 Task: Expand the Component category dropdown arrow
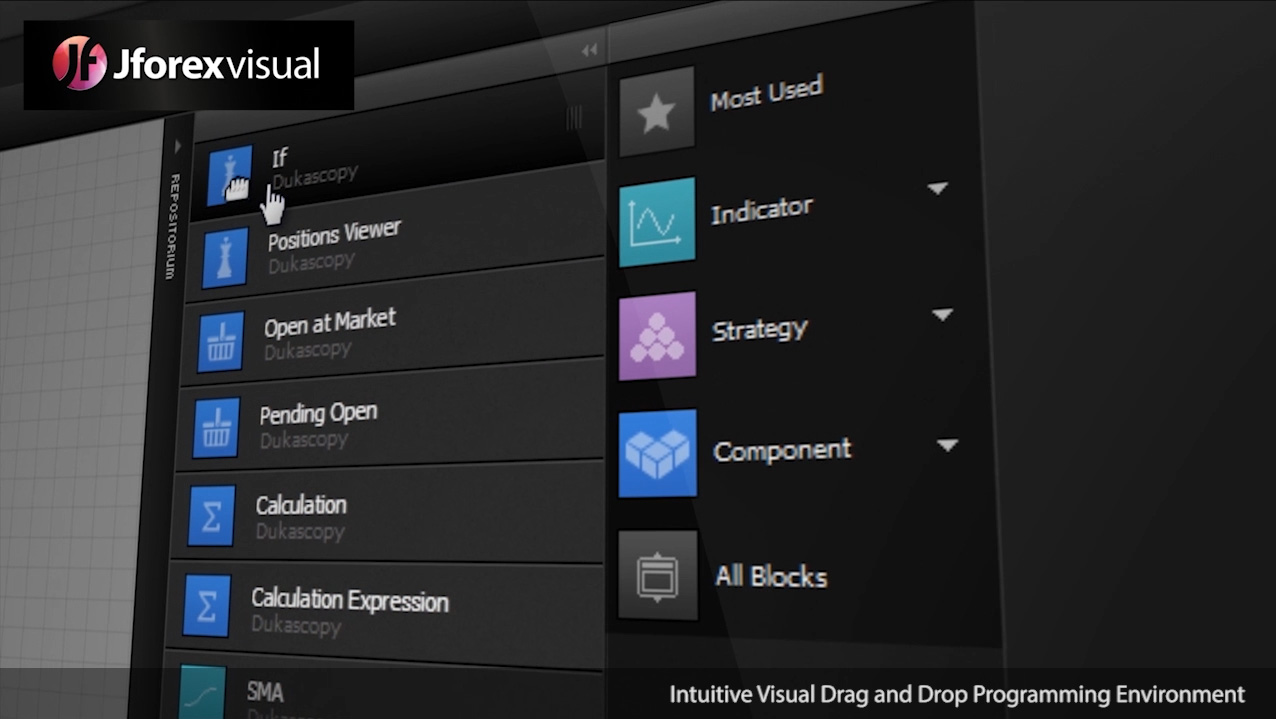tap(947, 445)
